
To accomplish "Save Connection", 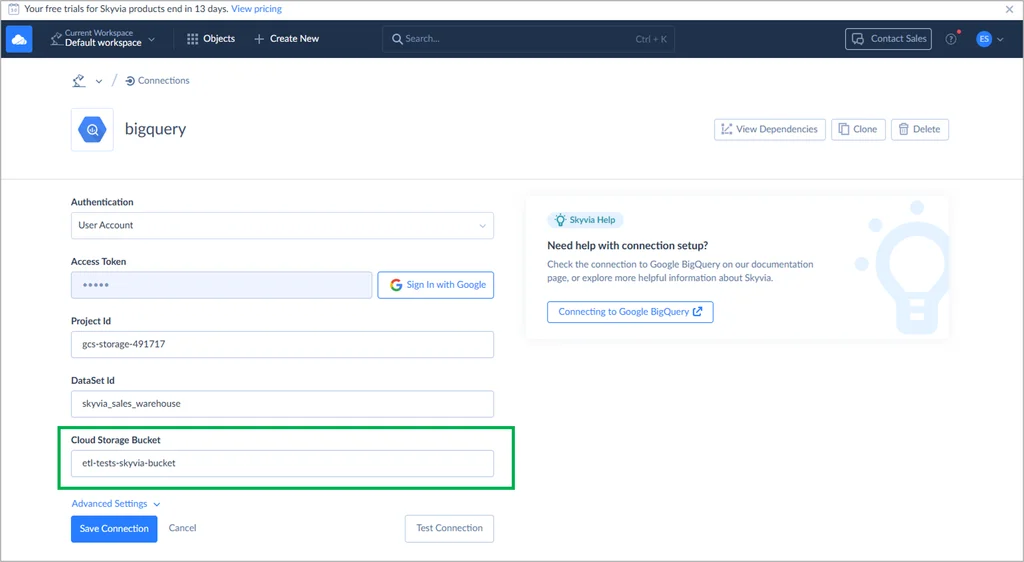I will (114, 529).
